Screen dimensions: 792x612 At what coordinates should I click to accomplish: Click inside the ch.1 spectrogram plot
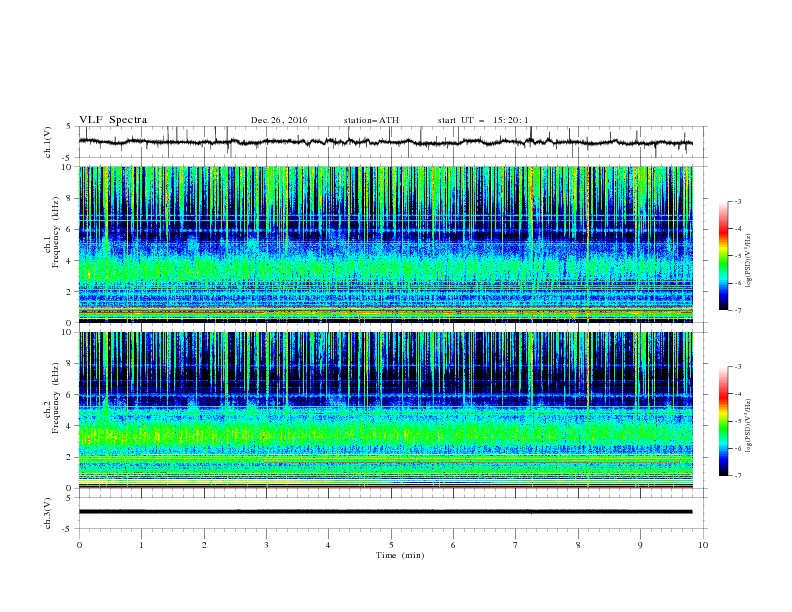(386, 244)
